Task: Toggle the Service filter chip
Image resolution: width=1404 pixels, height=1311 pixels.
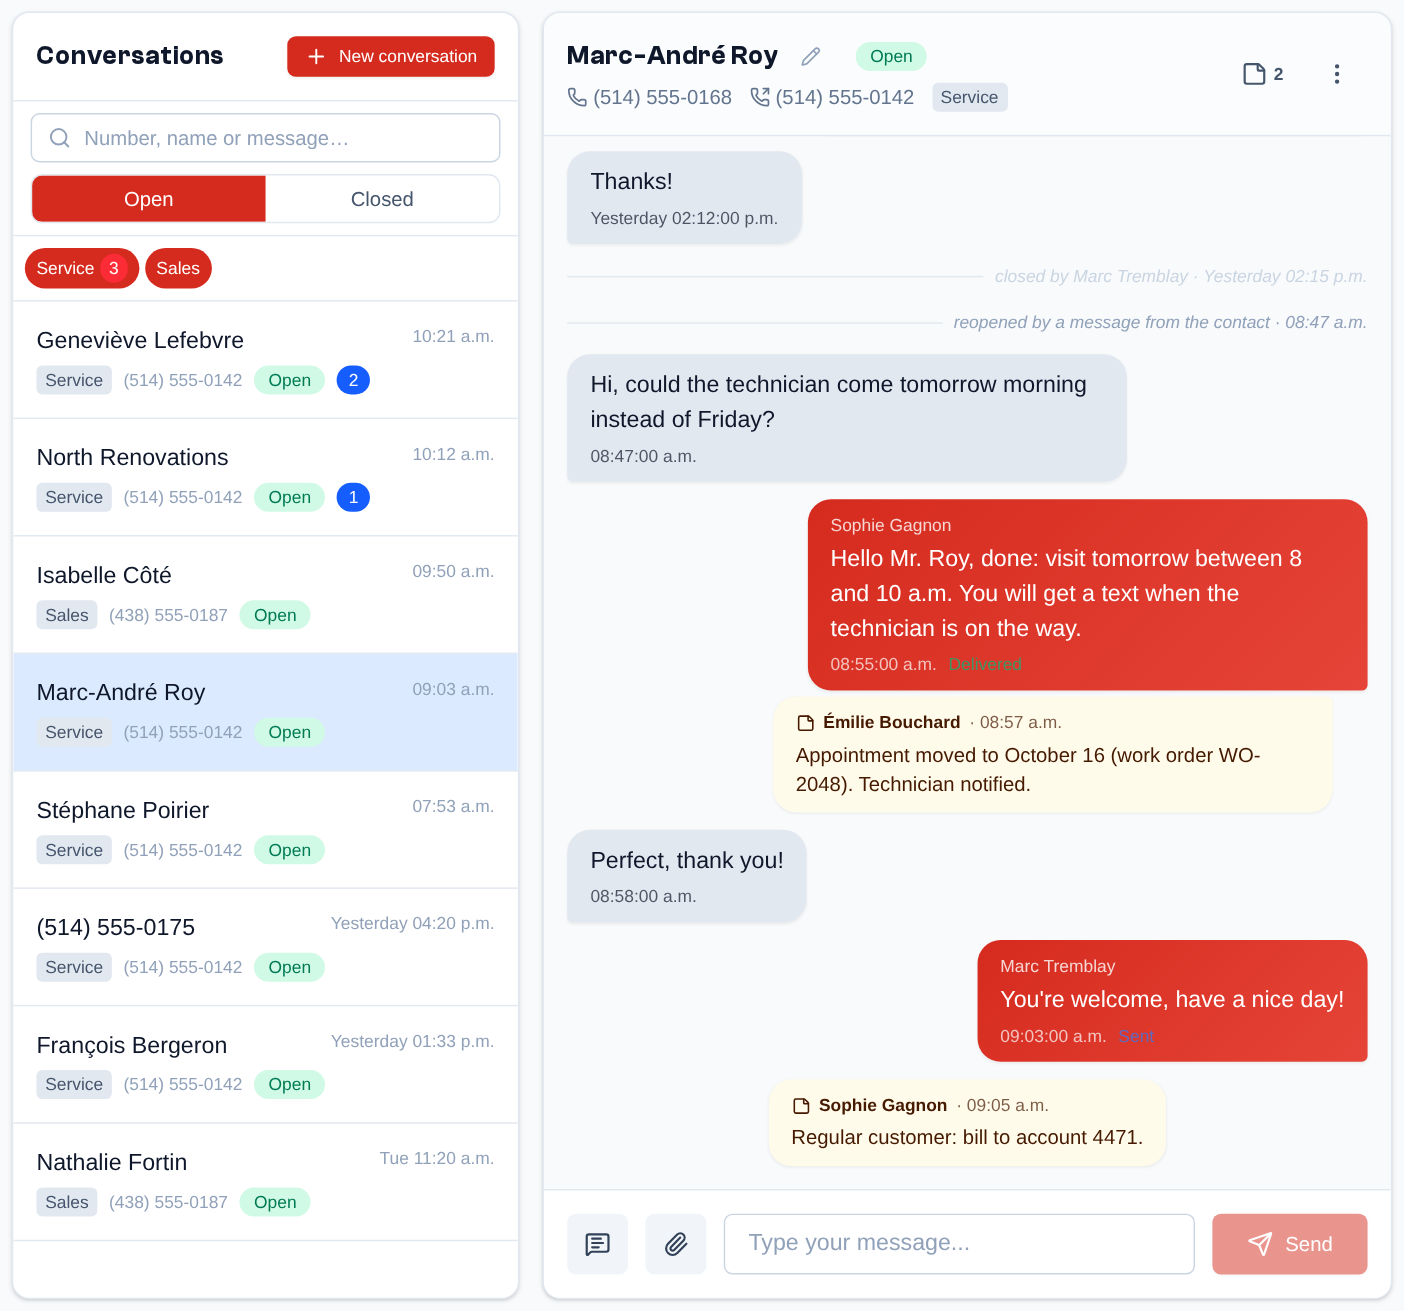Action: tap(82, 268)
